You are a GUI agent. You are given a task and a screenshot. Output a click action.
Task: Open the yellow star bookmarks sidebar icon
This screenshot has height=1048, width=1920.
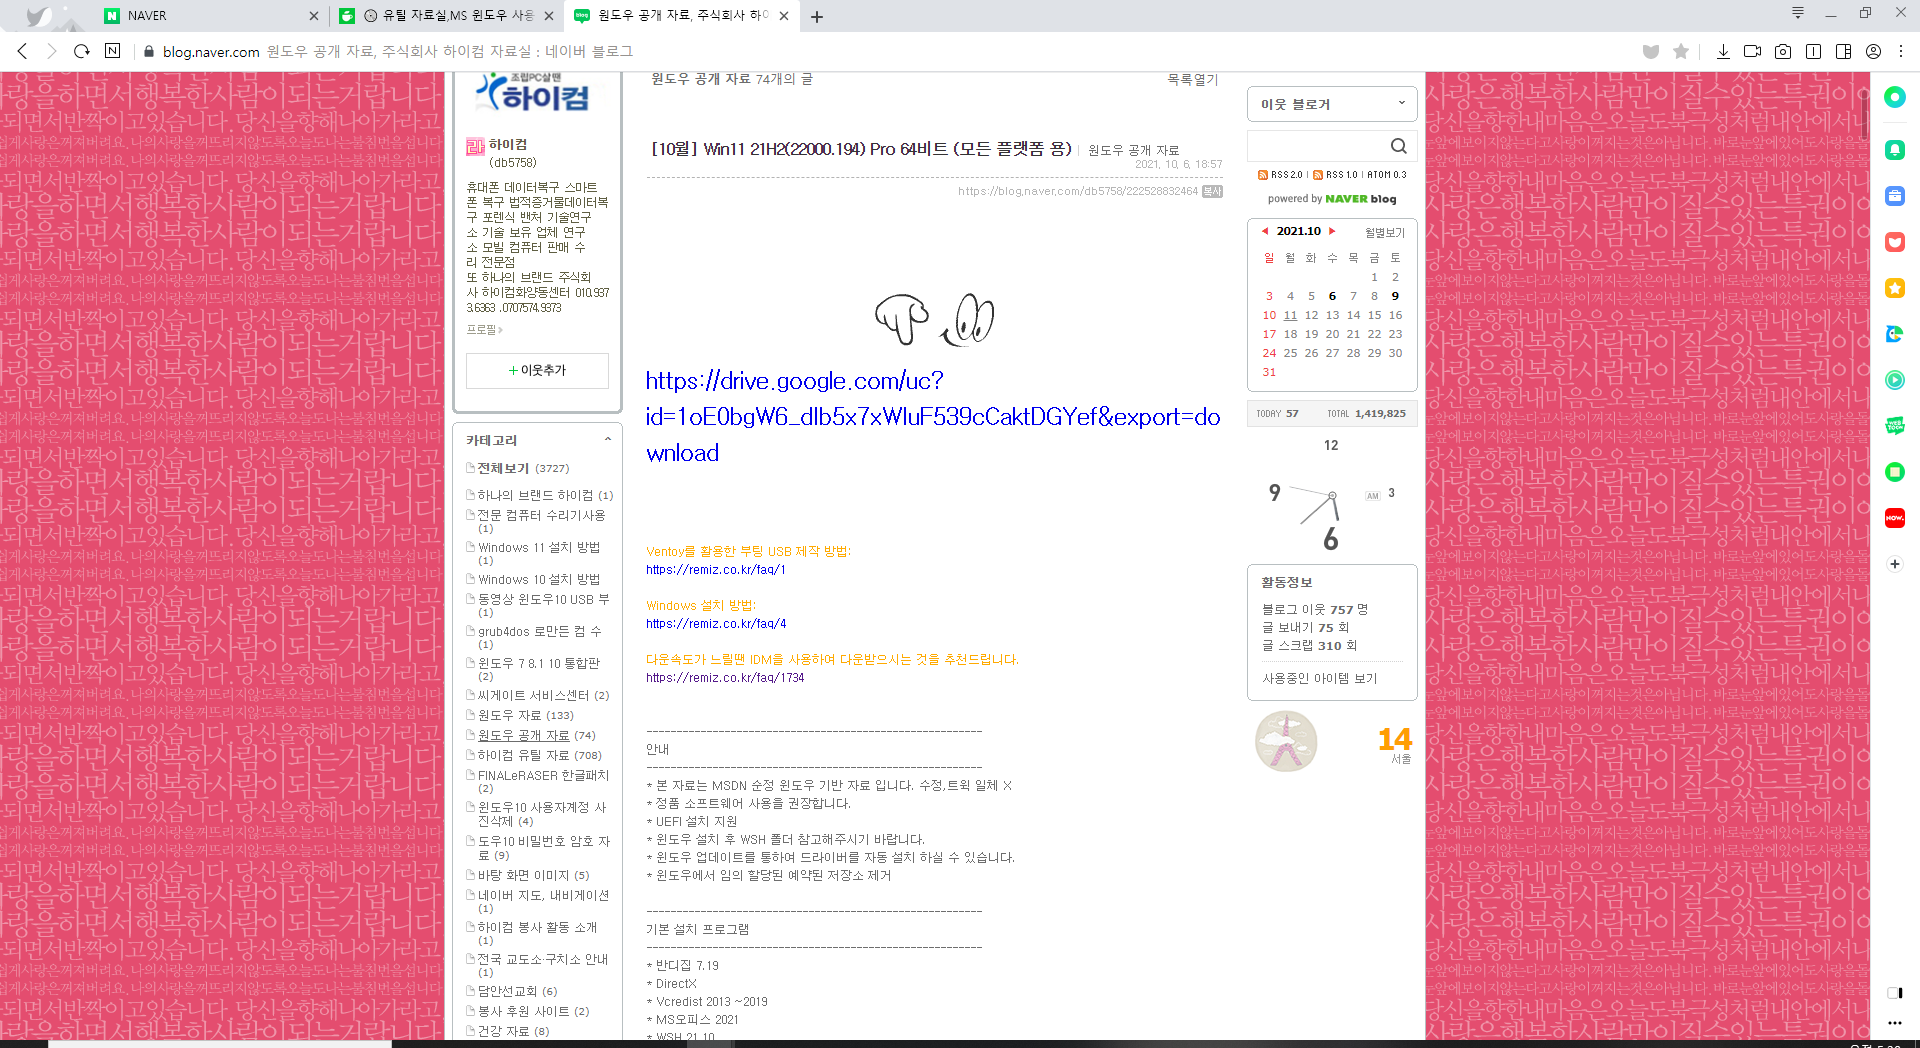[1894, 288]
